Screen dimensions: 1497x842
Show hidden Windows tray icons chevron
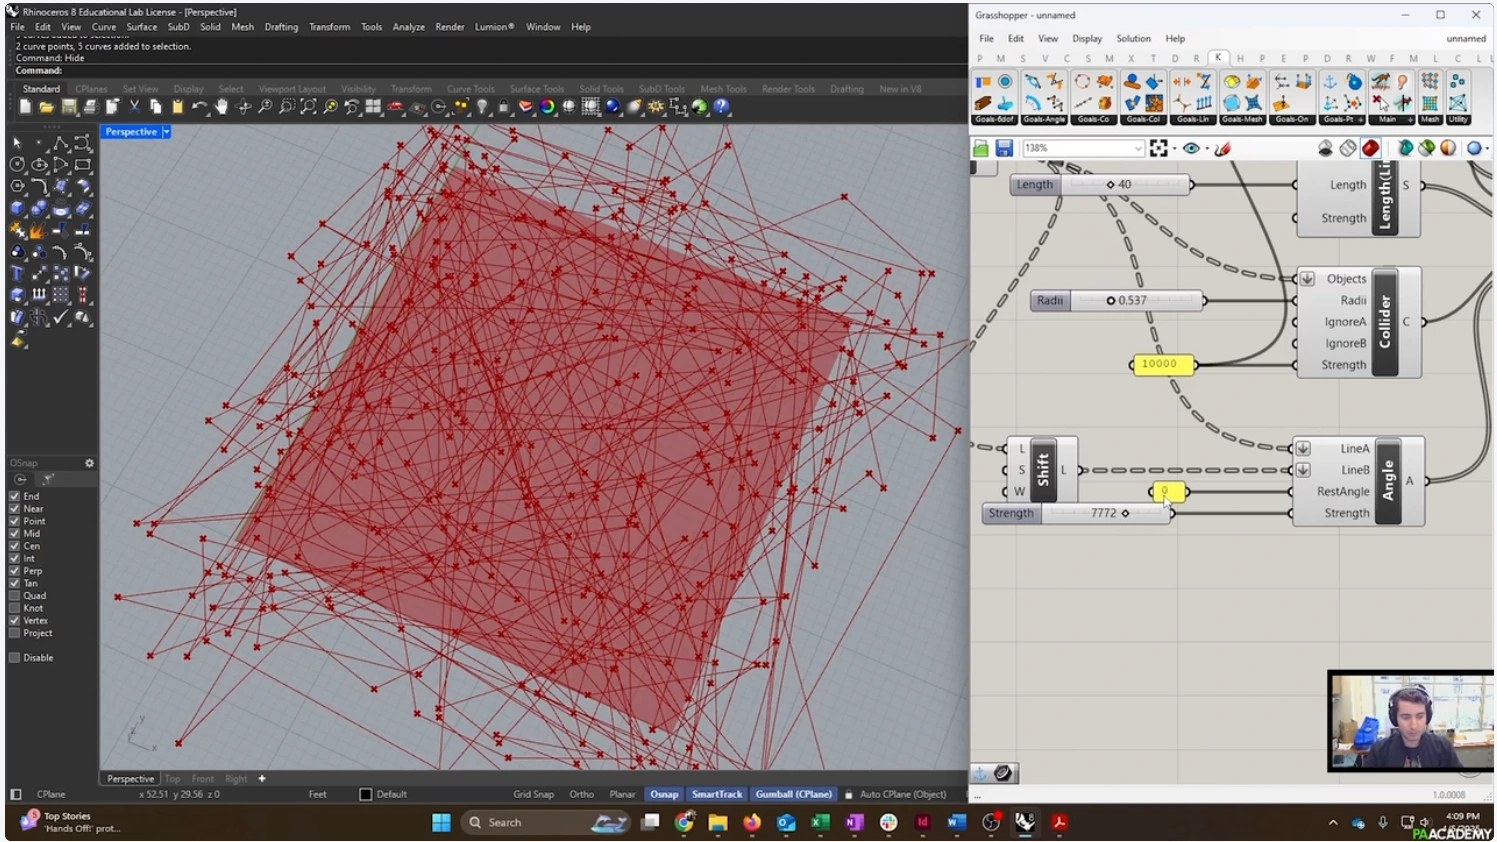click(1333, 823)
